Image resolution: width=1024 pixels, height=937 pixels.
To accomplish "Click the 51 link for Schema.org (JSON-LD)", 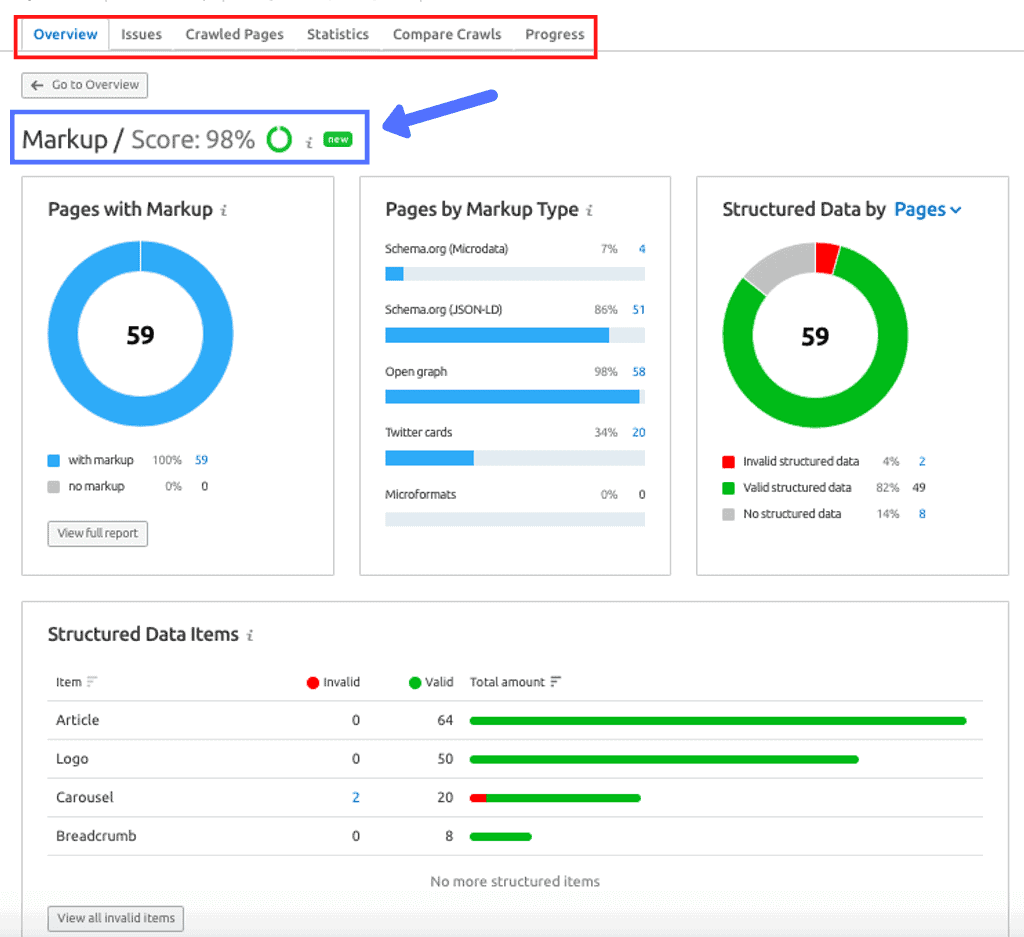I will point(639,310).
